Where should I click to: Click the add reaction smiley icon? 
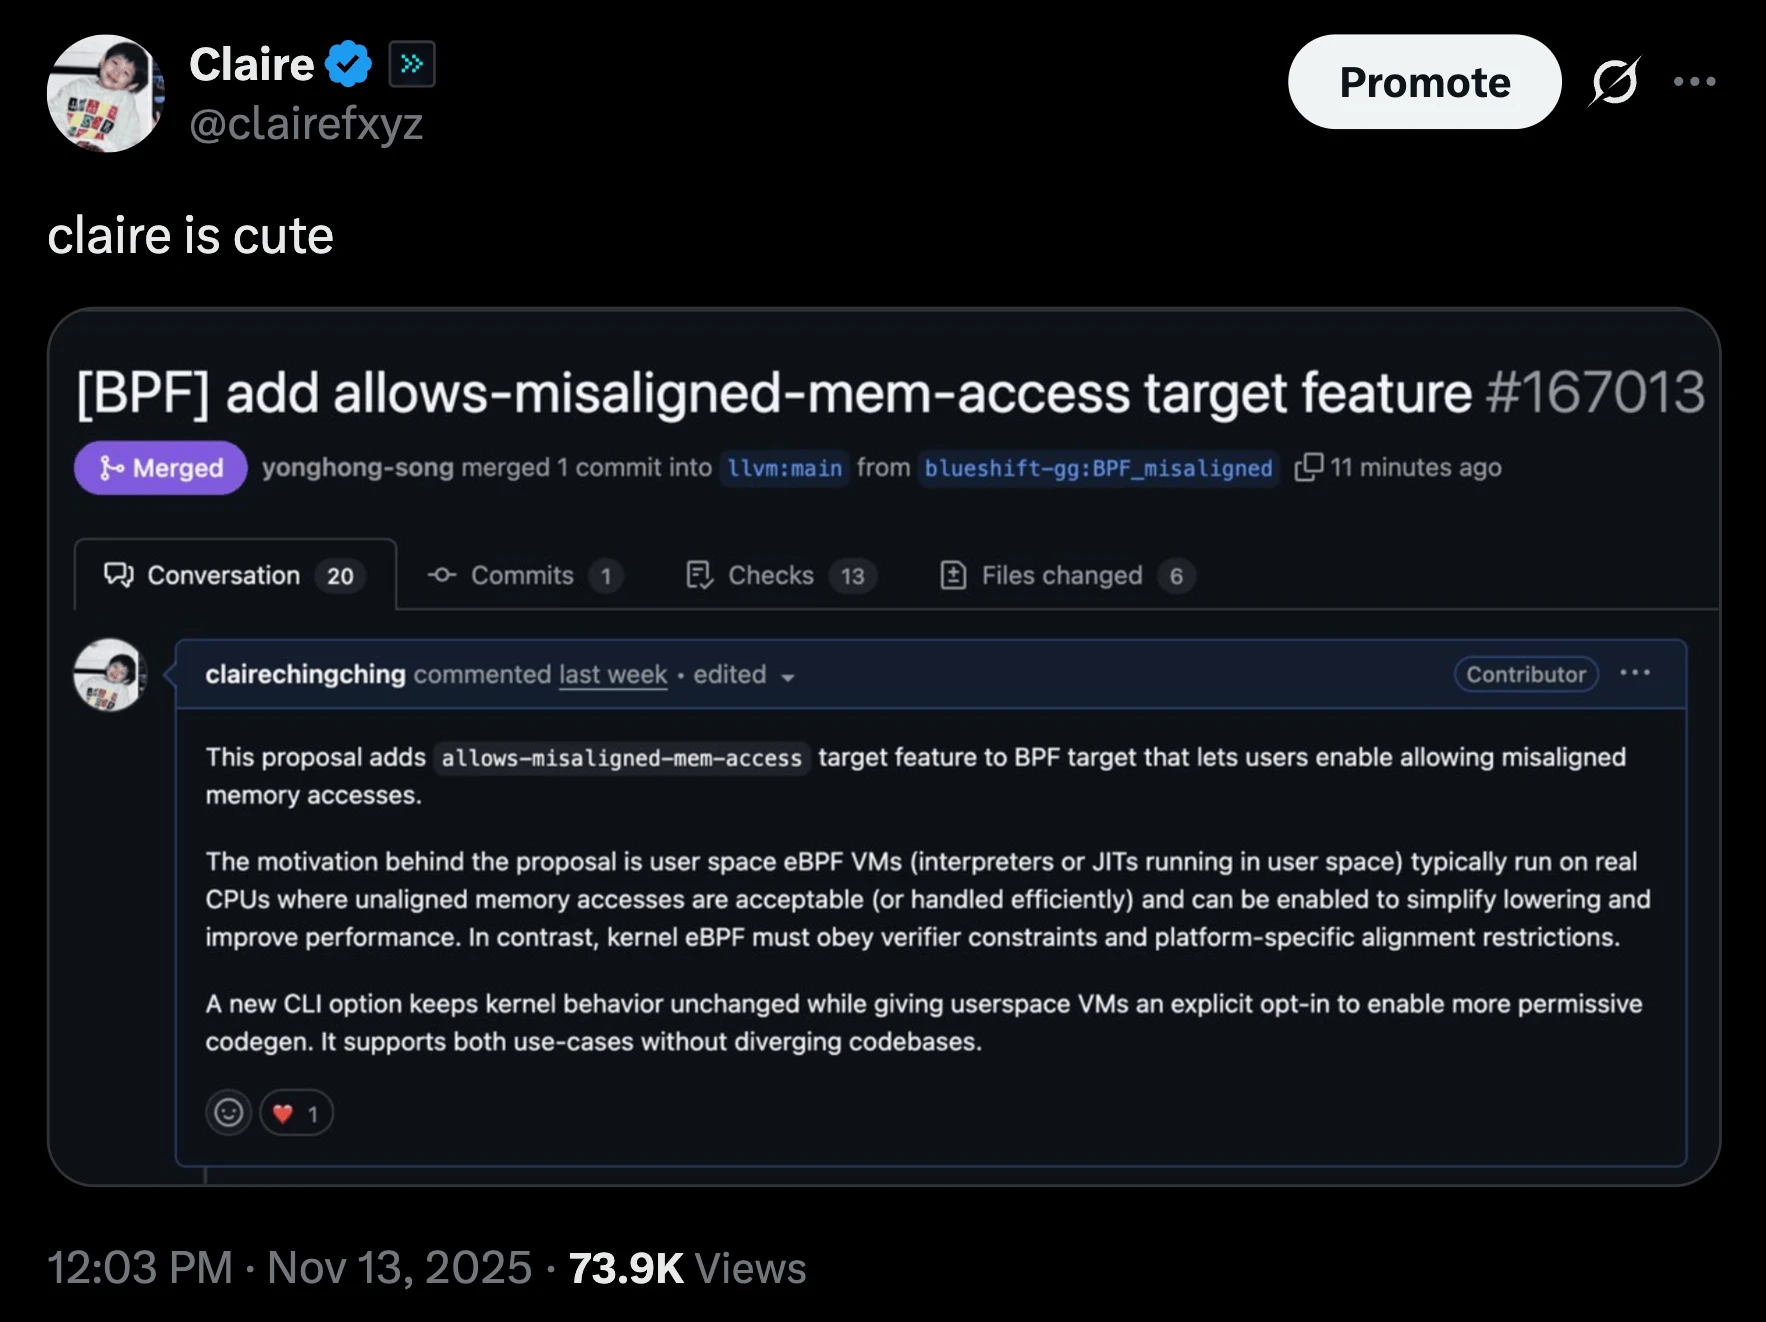[x=229, y=1112]
